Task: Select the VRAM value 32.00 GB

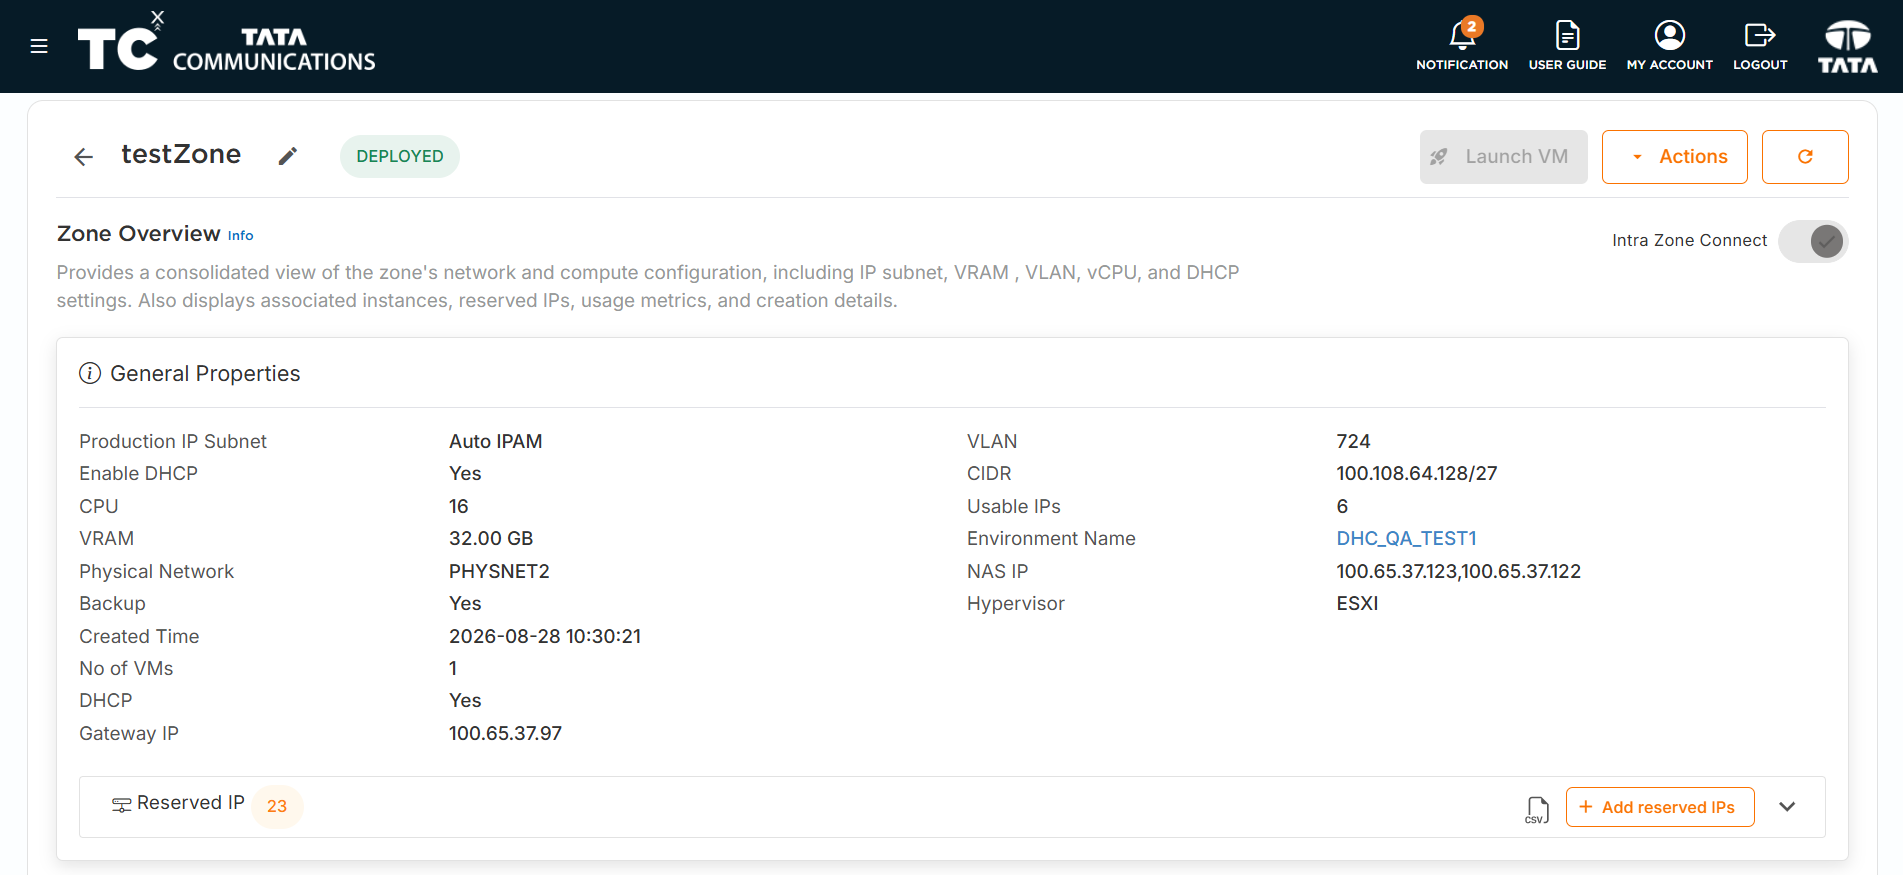Action: tap(491, 539)
